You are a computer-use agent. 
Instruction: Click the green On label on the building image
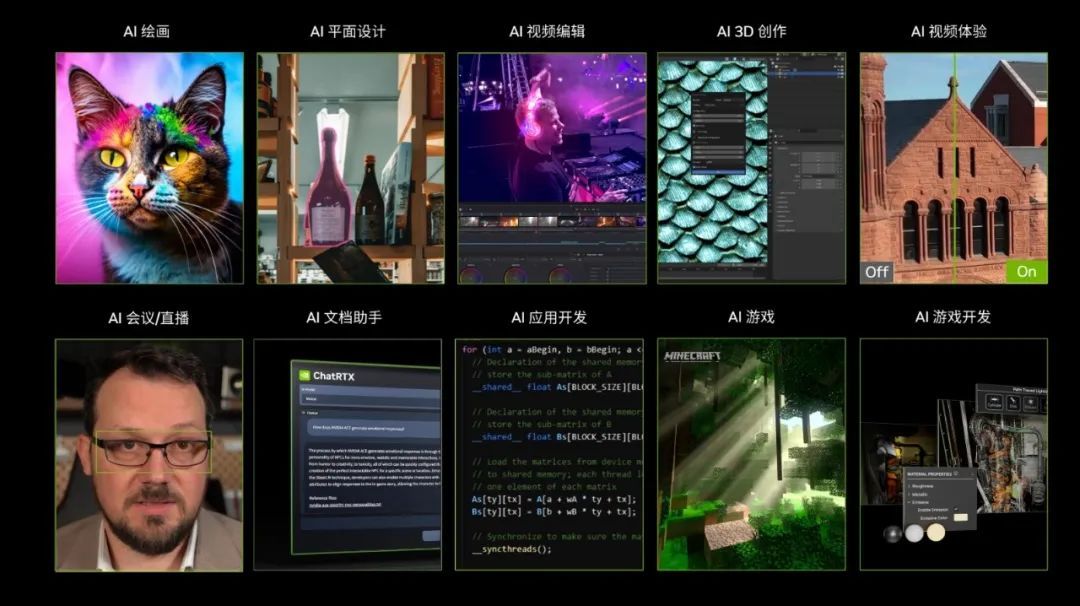point(1026,272)
